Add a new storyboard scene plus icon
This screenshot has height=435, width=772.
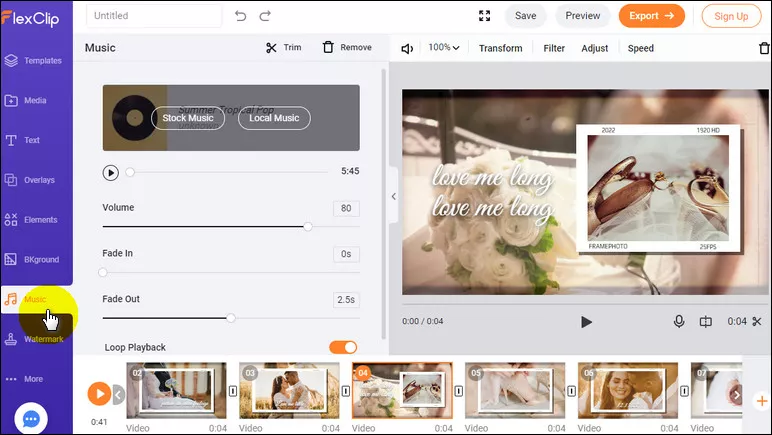coord(762,401)
